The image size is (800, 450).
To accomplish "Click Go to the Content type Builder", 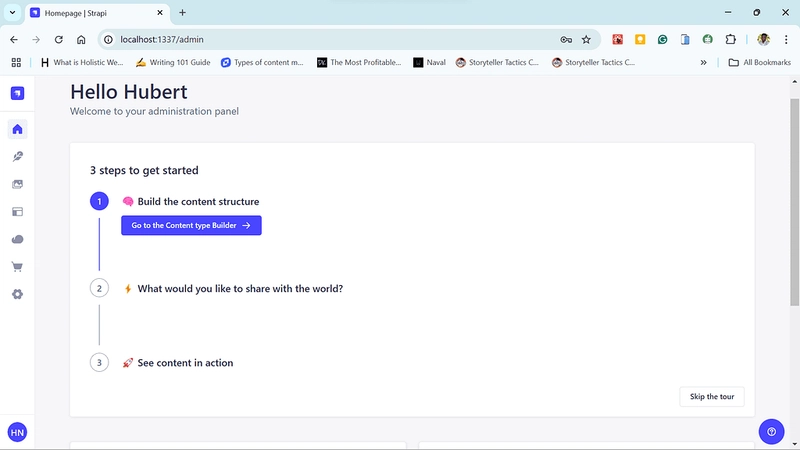I will point(191,226).
